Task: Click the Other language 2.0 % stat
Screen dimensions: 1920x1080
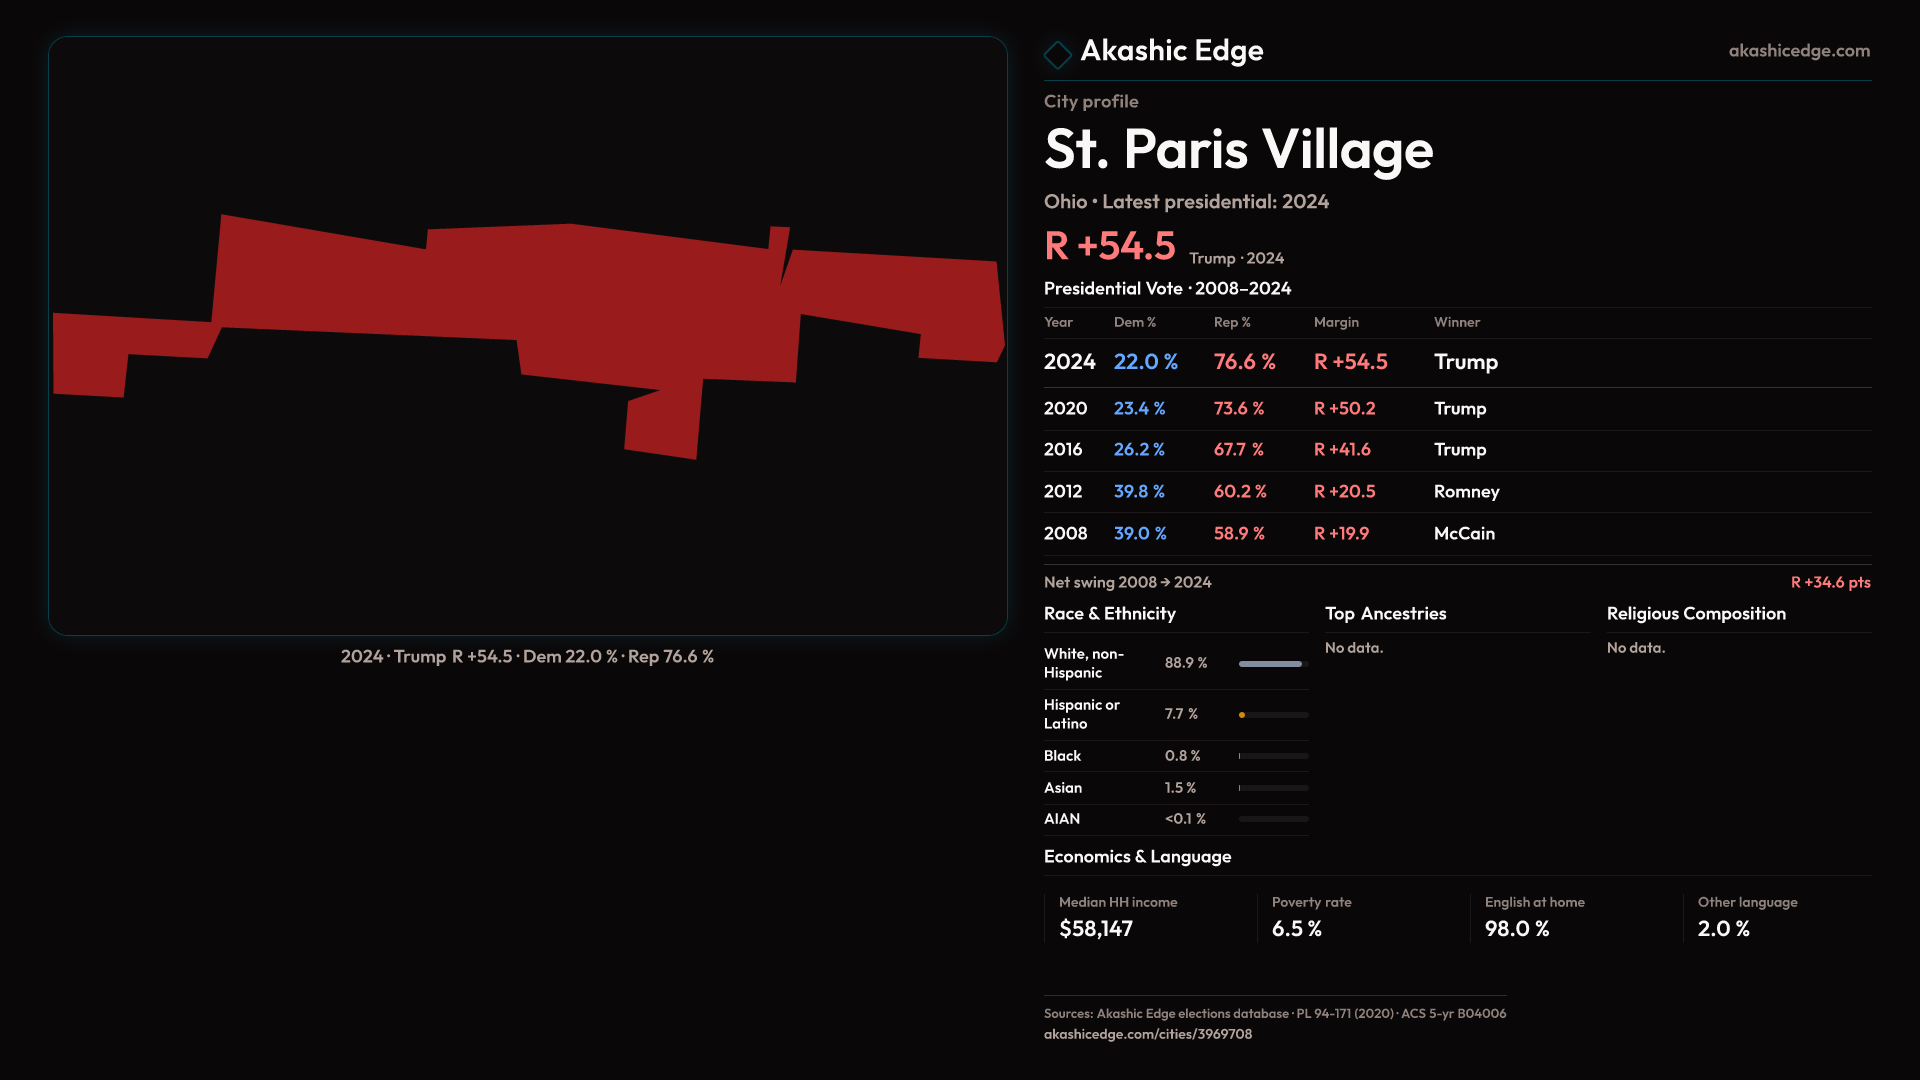Action: tap(1723, 929)
